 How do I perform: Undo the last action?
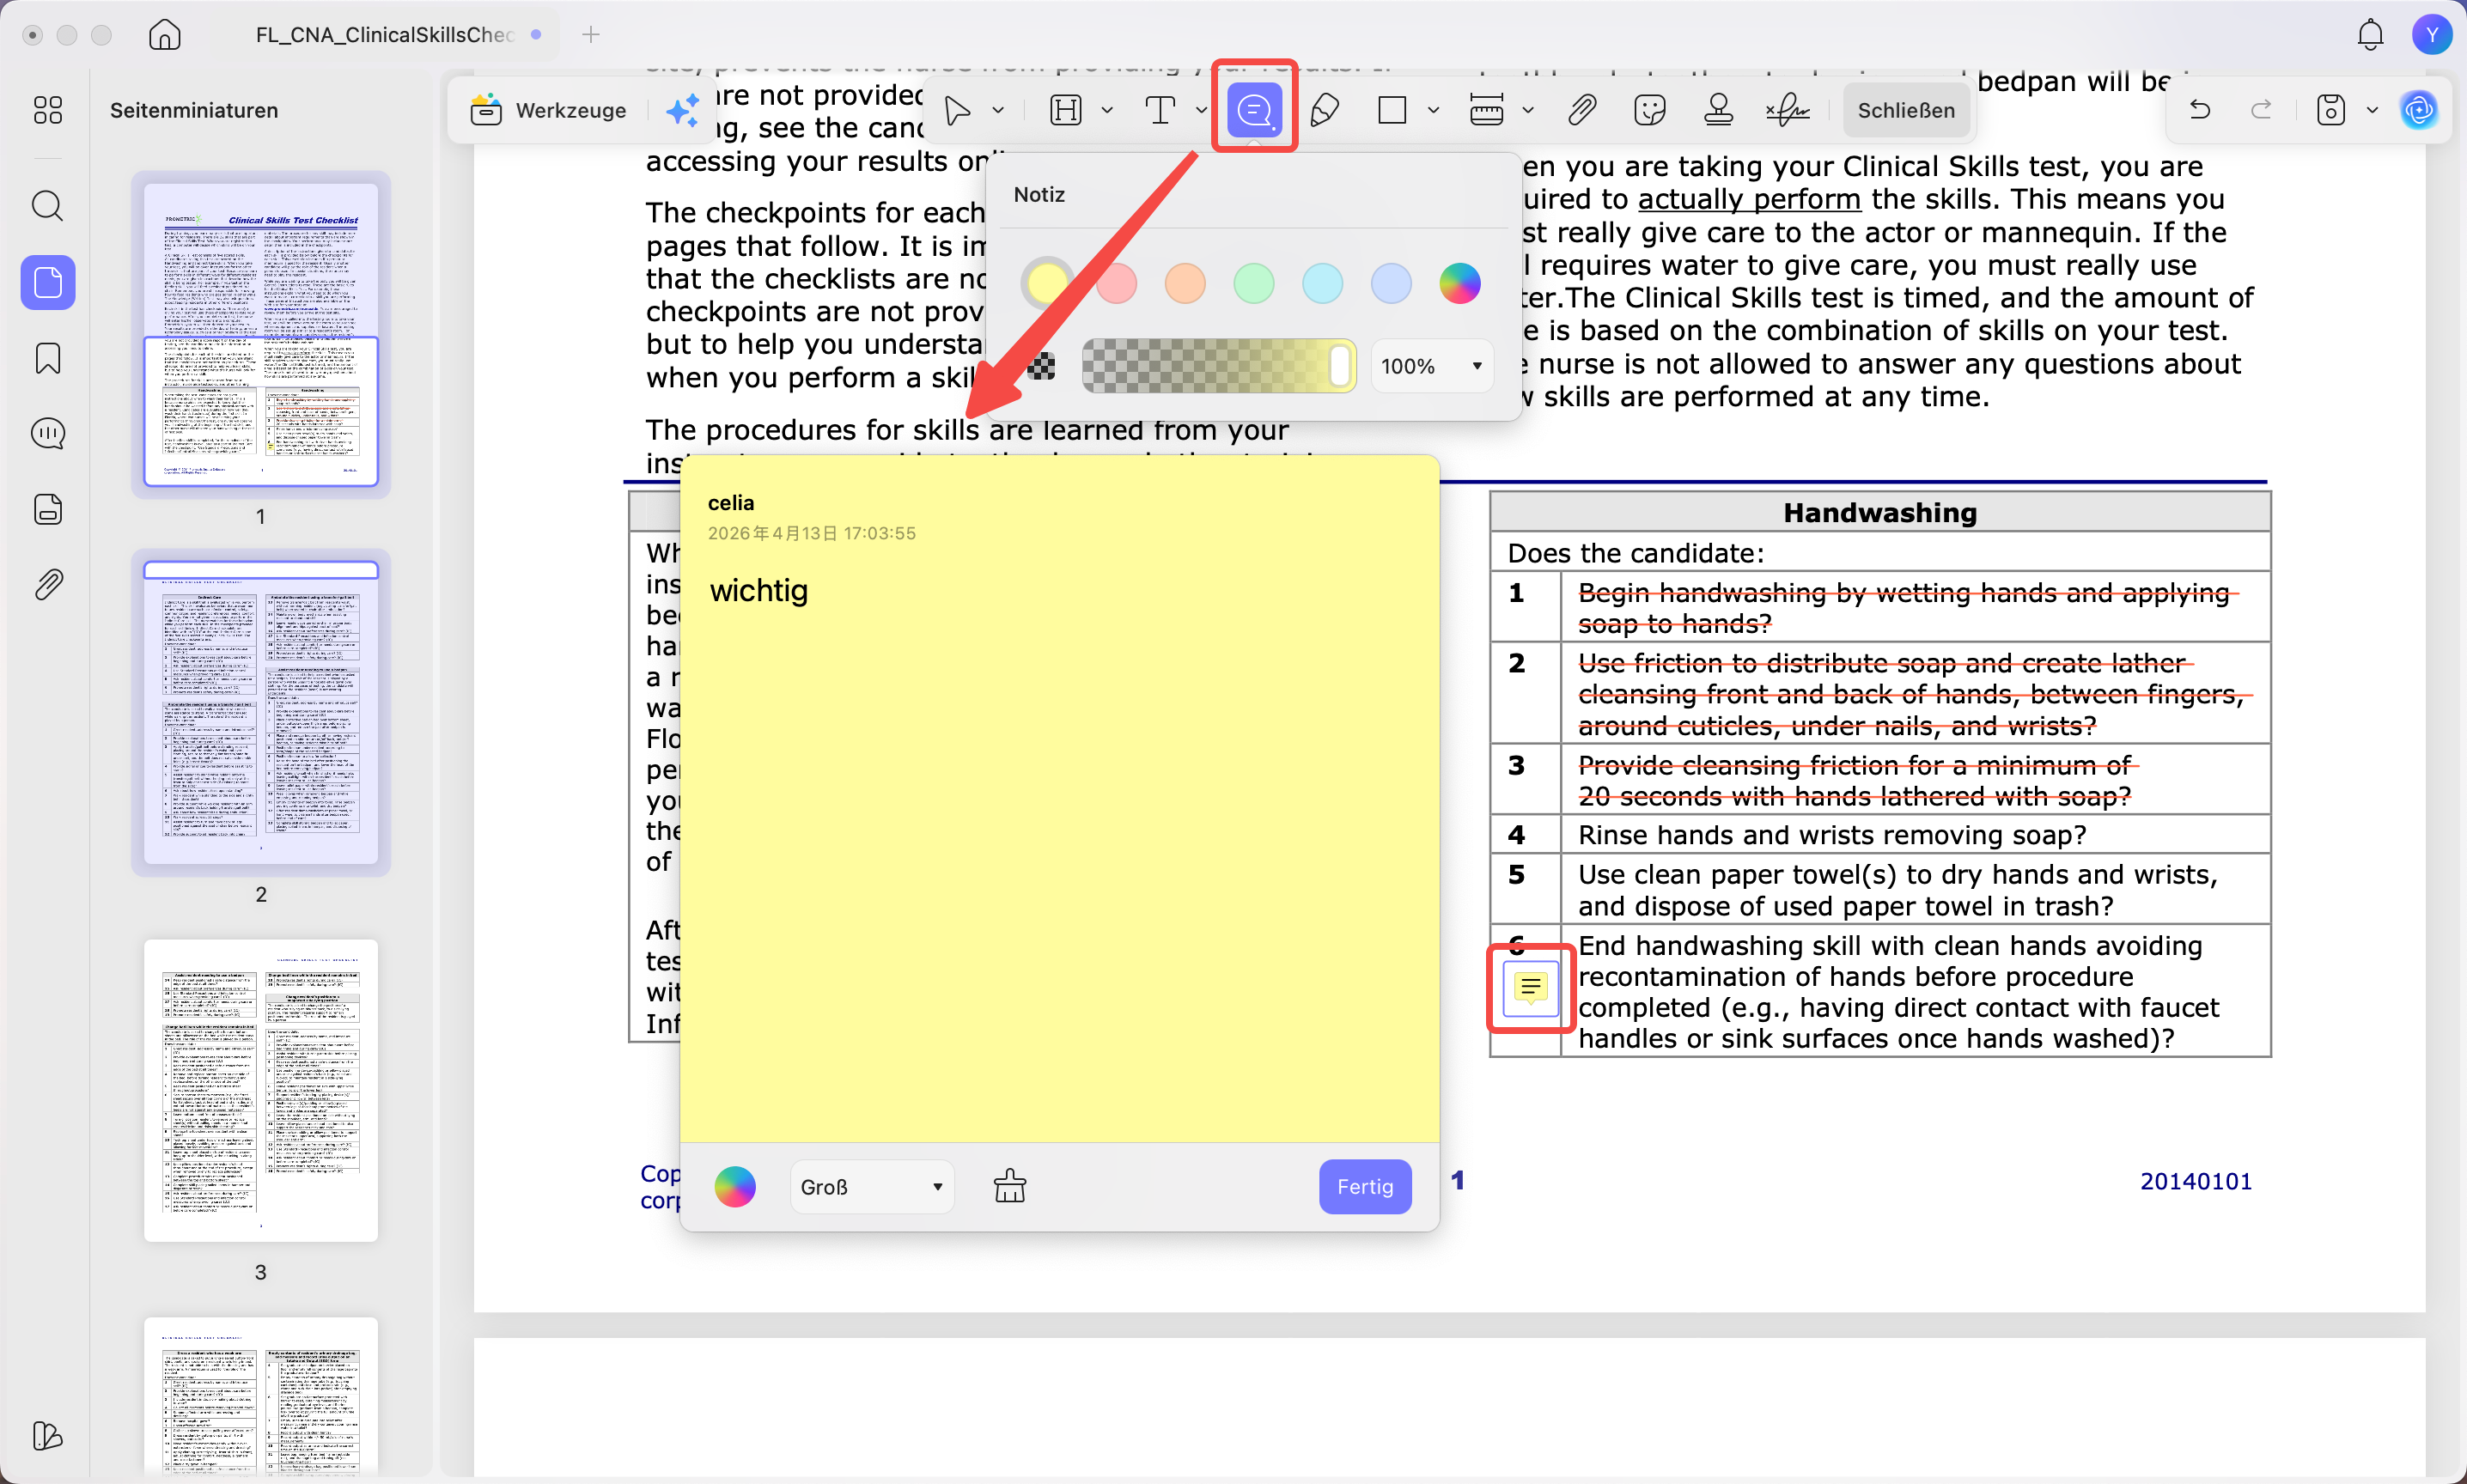point(2199,110)
